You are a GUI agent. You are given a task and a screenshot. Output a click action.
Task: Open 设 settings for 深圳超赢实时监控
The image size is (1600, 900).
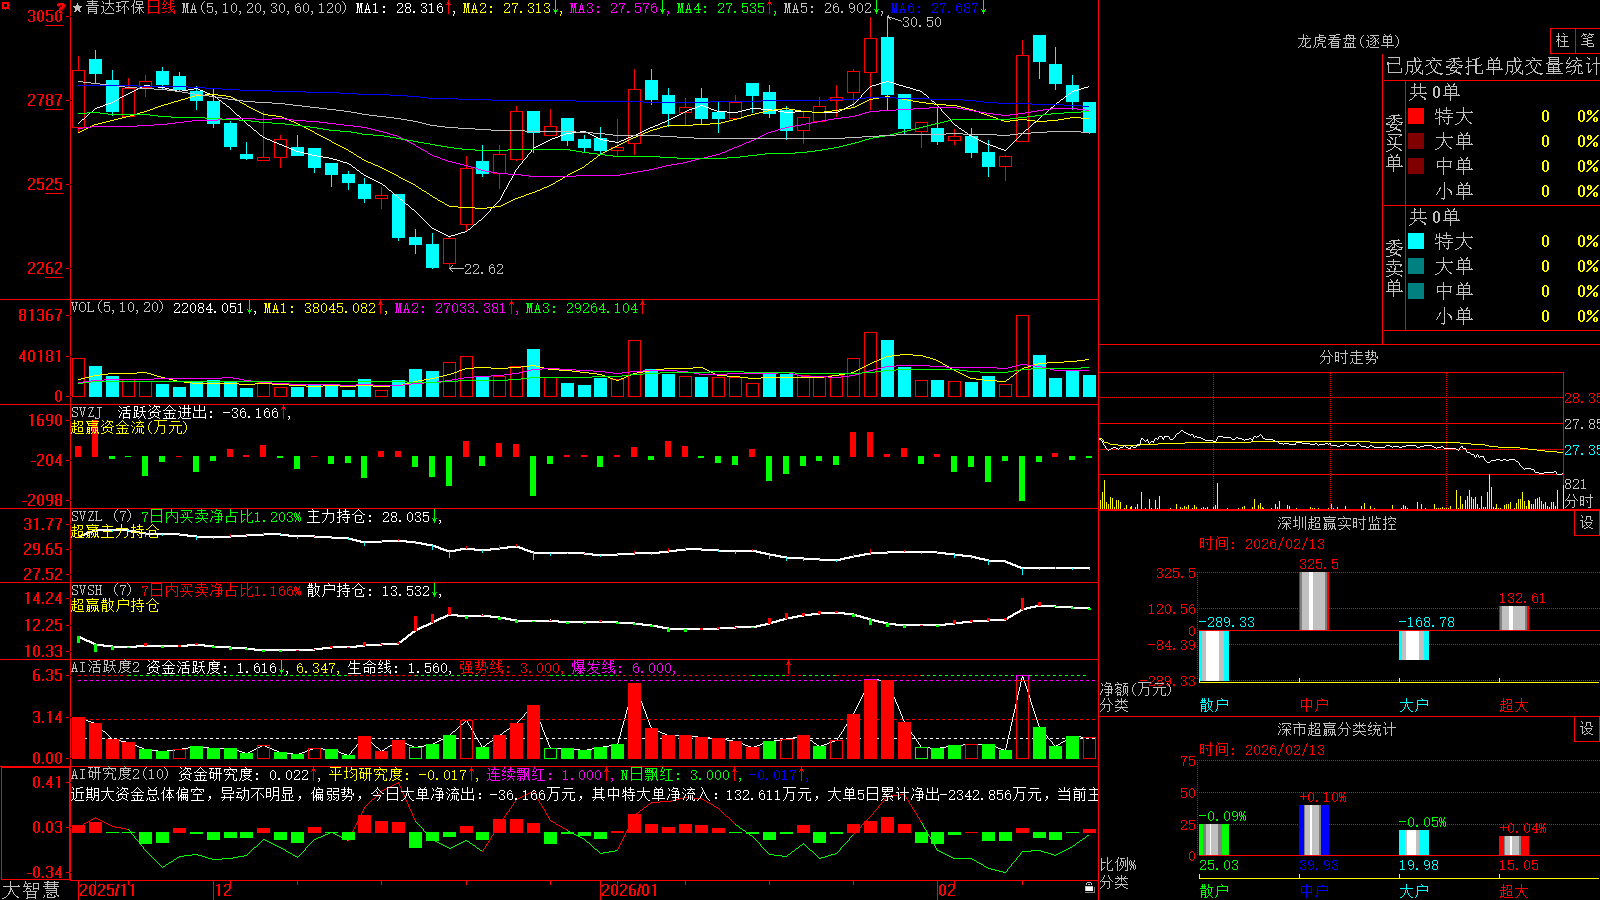1587,523
